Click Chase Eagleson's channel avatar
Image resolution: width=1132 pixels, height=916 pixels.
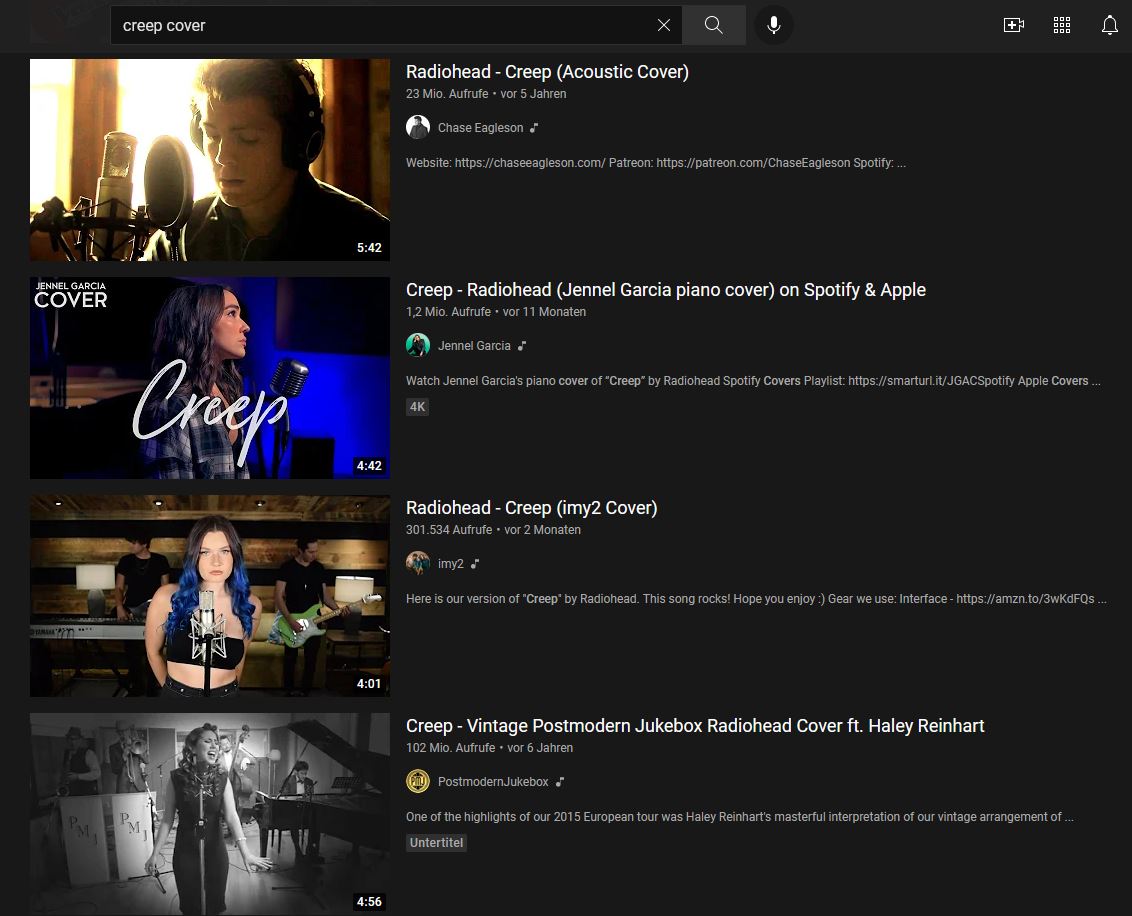tap(418, 127)
